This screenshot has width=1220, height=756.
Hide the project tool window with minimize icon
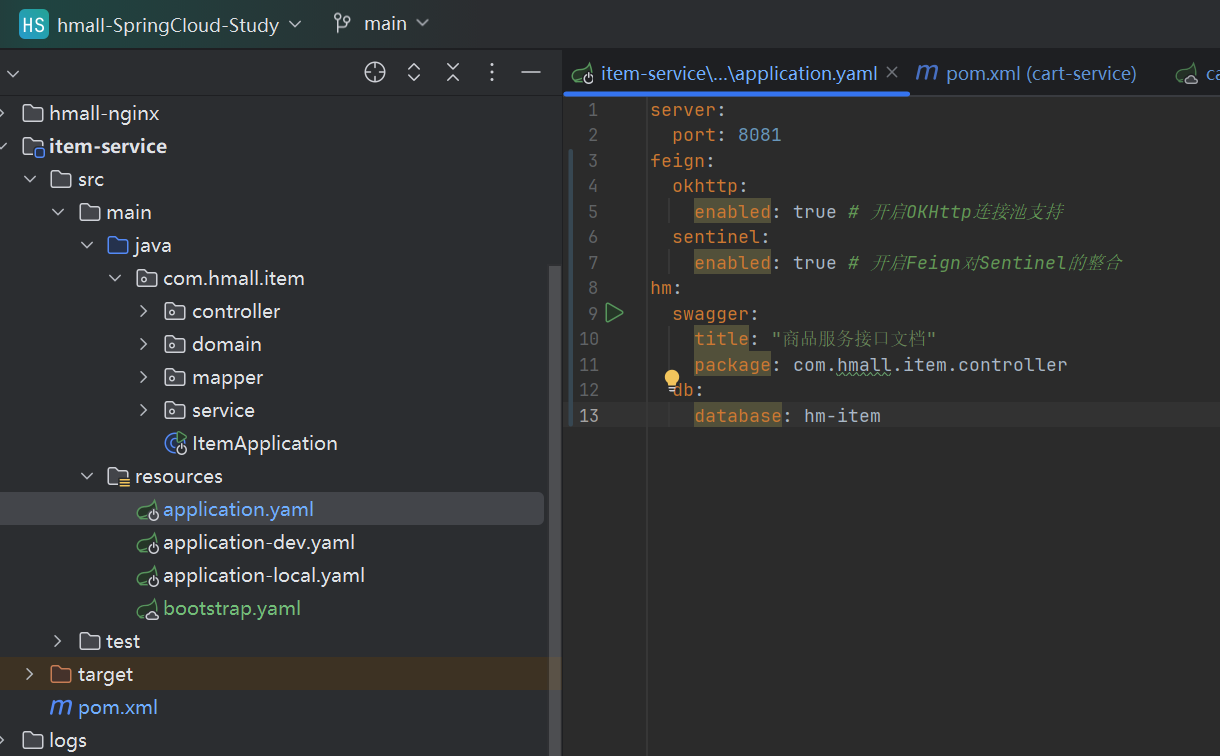531,72
